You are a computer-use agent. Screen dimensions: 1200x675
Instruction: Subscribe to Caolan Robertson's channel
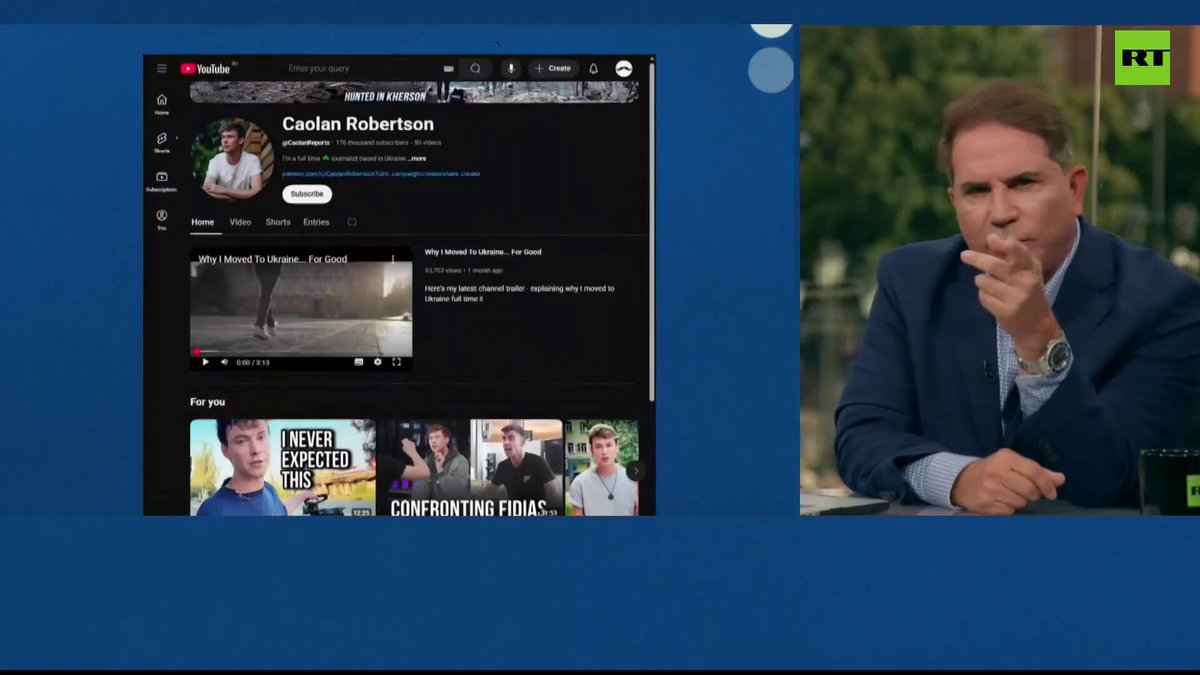pos(307,194)
